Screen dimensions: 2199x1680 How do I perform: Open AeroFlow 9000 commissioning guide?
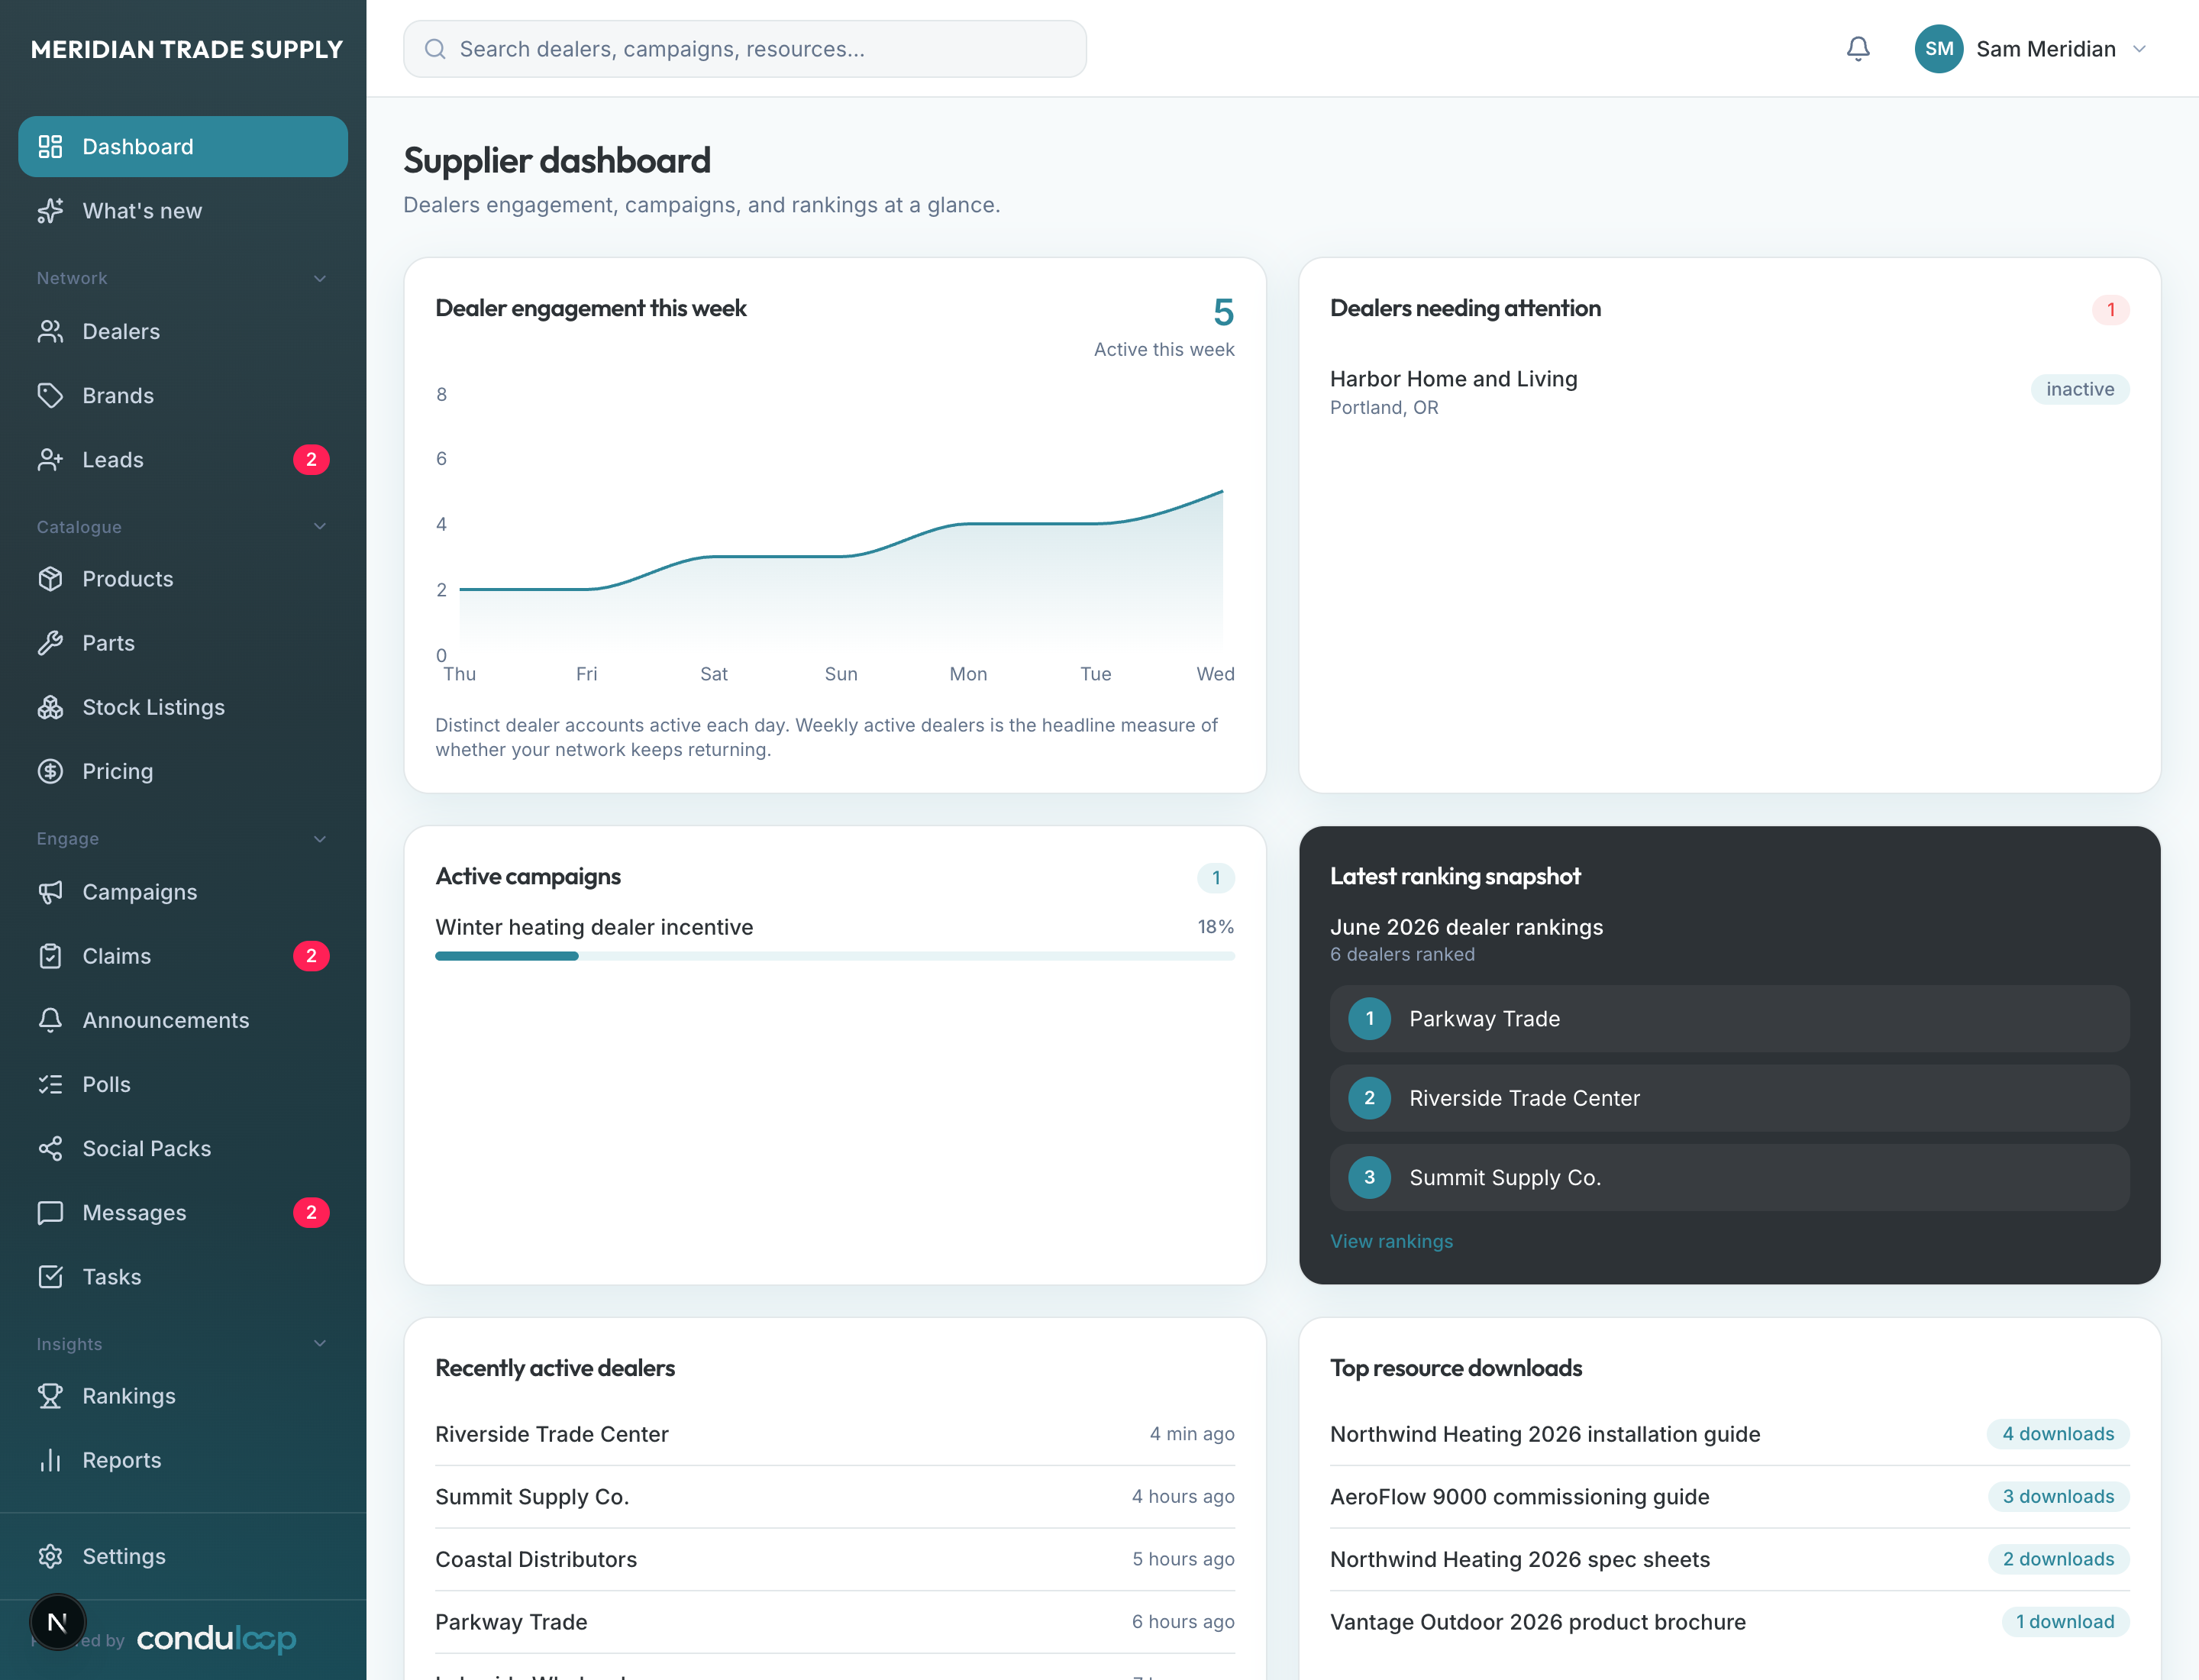(1520, 1497)
